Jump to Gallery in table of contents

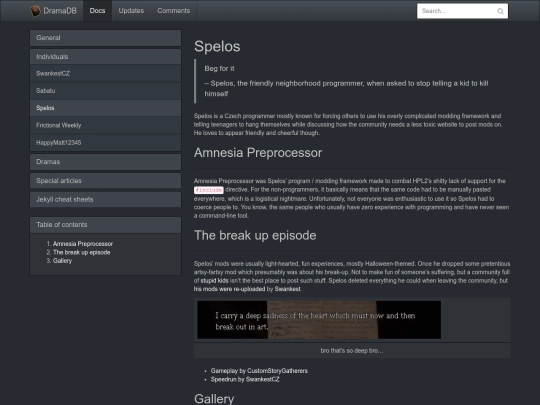62,261
